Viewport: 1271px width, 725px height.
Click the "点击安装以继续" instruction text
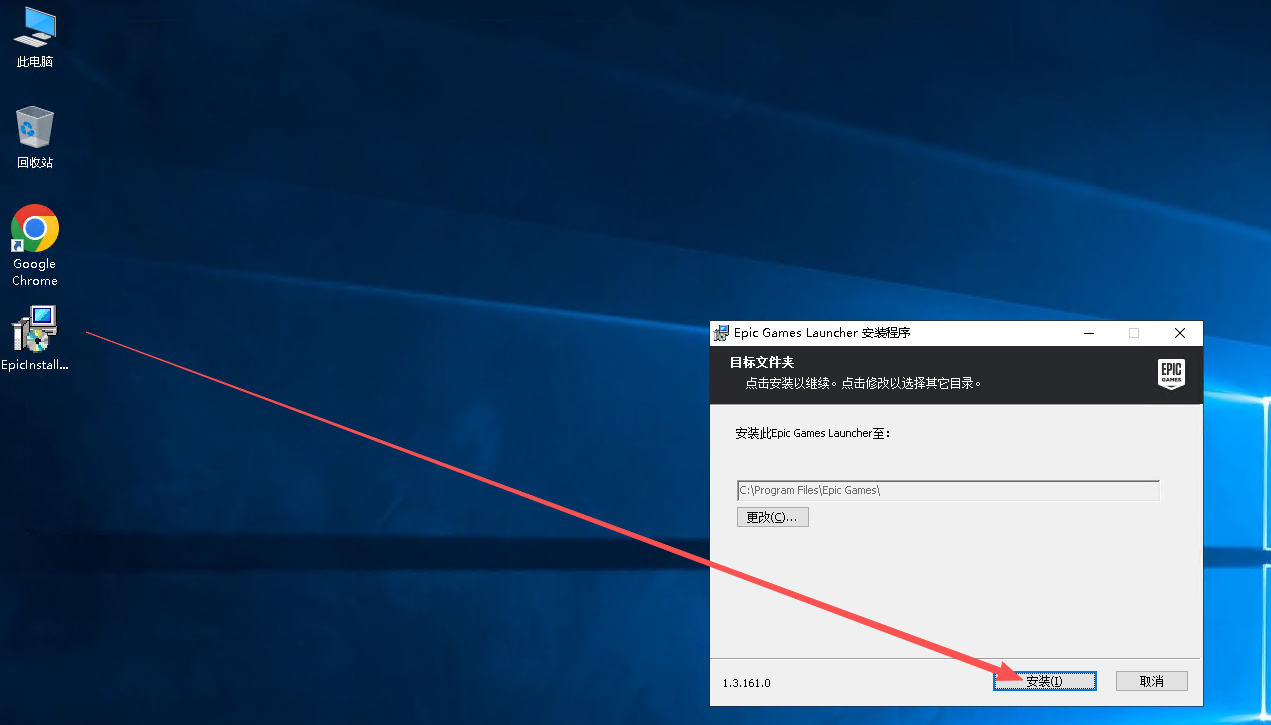pyautogui.click(x=790, y=383)
